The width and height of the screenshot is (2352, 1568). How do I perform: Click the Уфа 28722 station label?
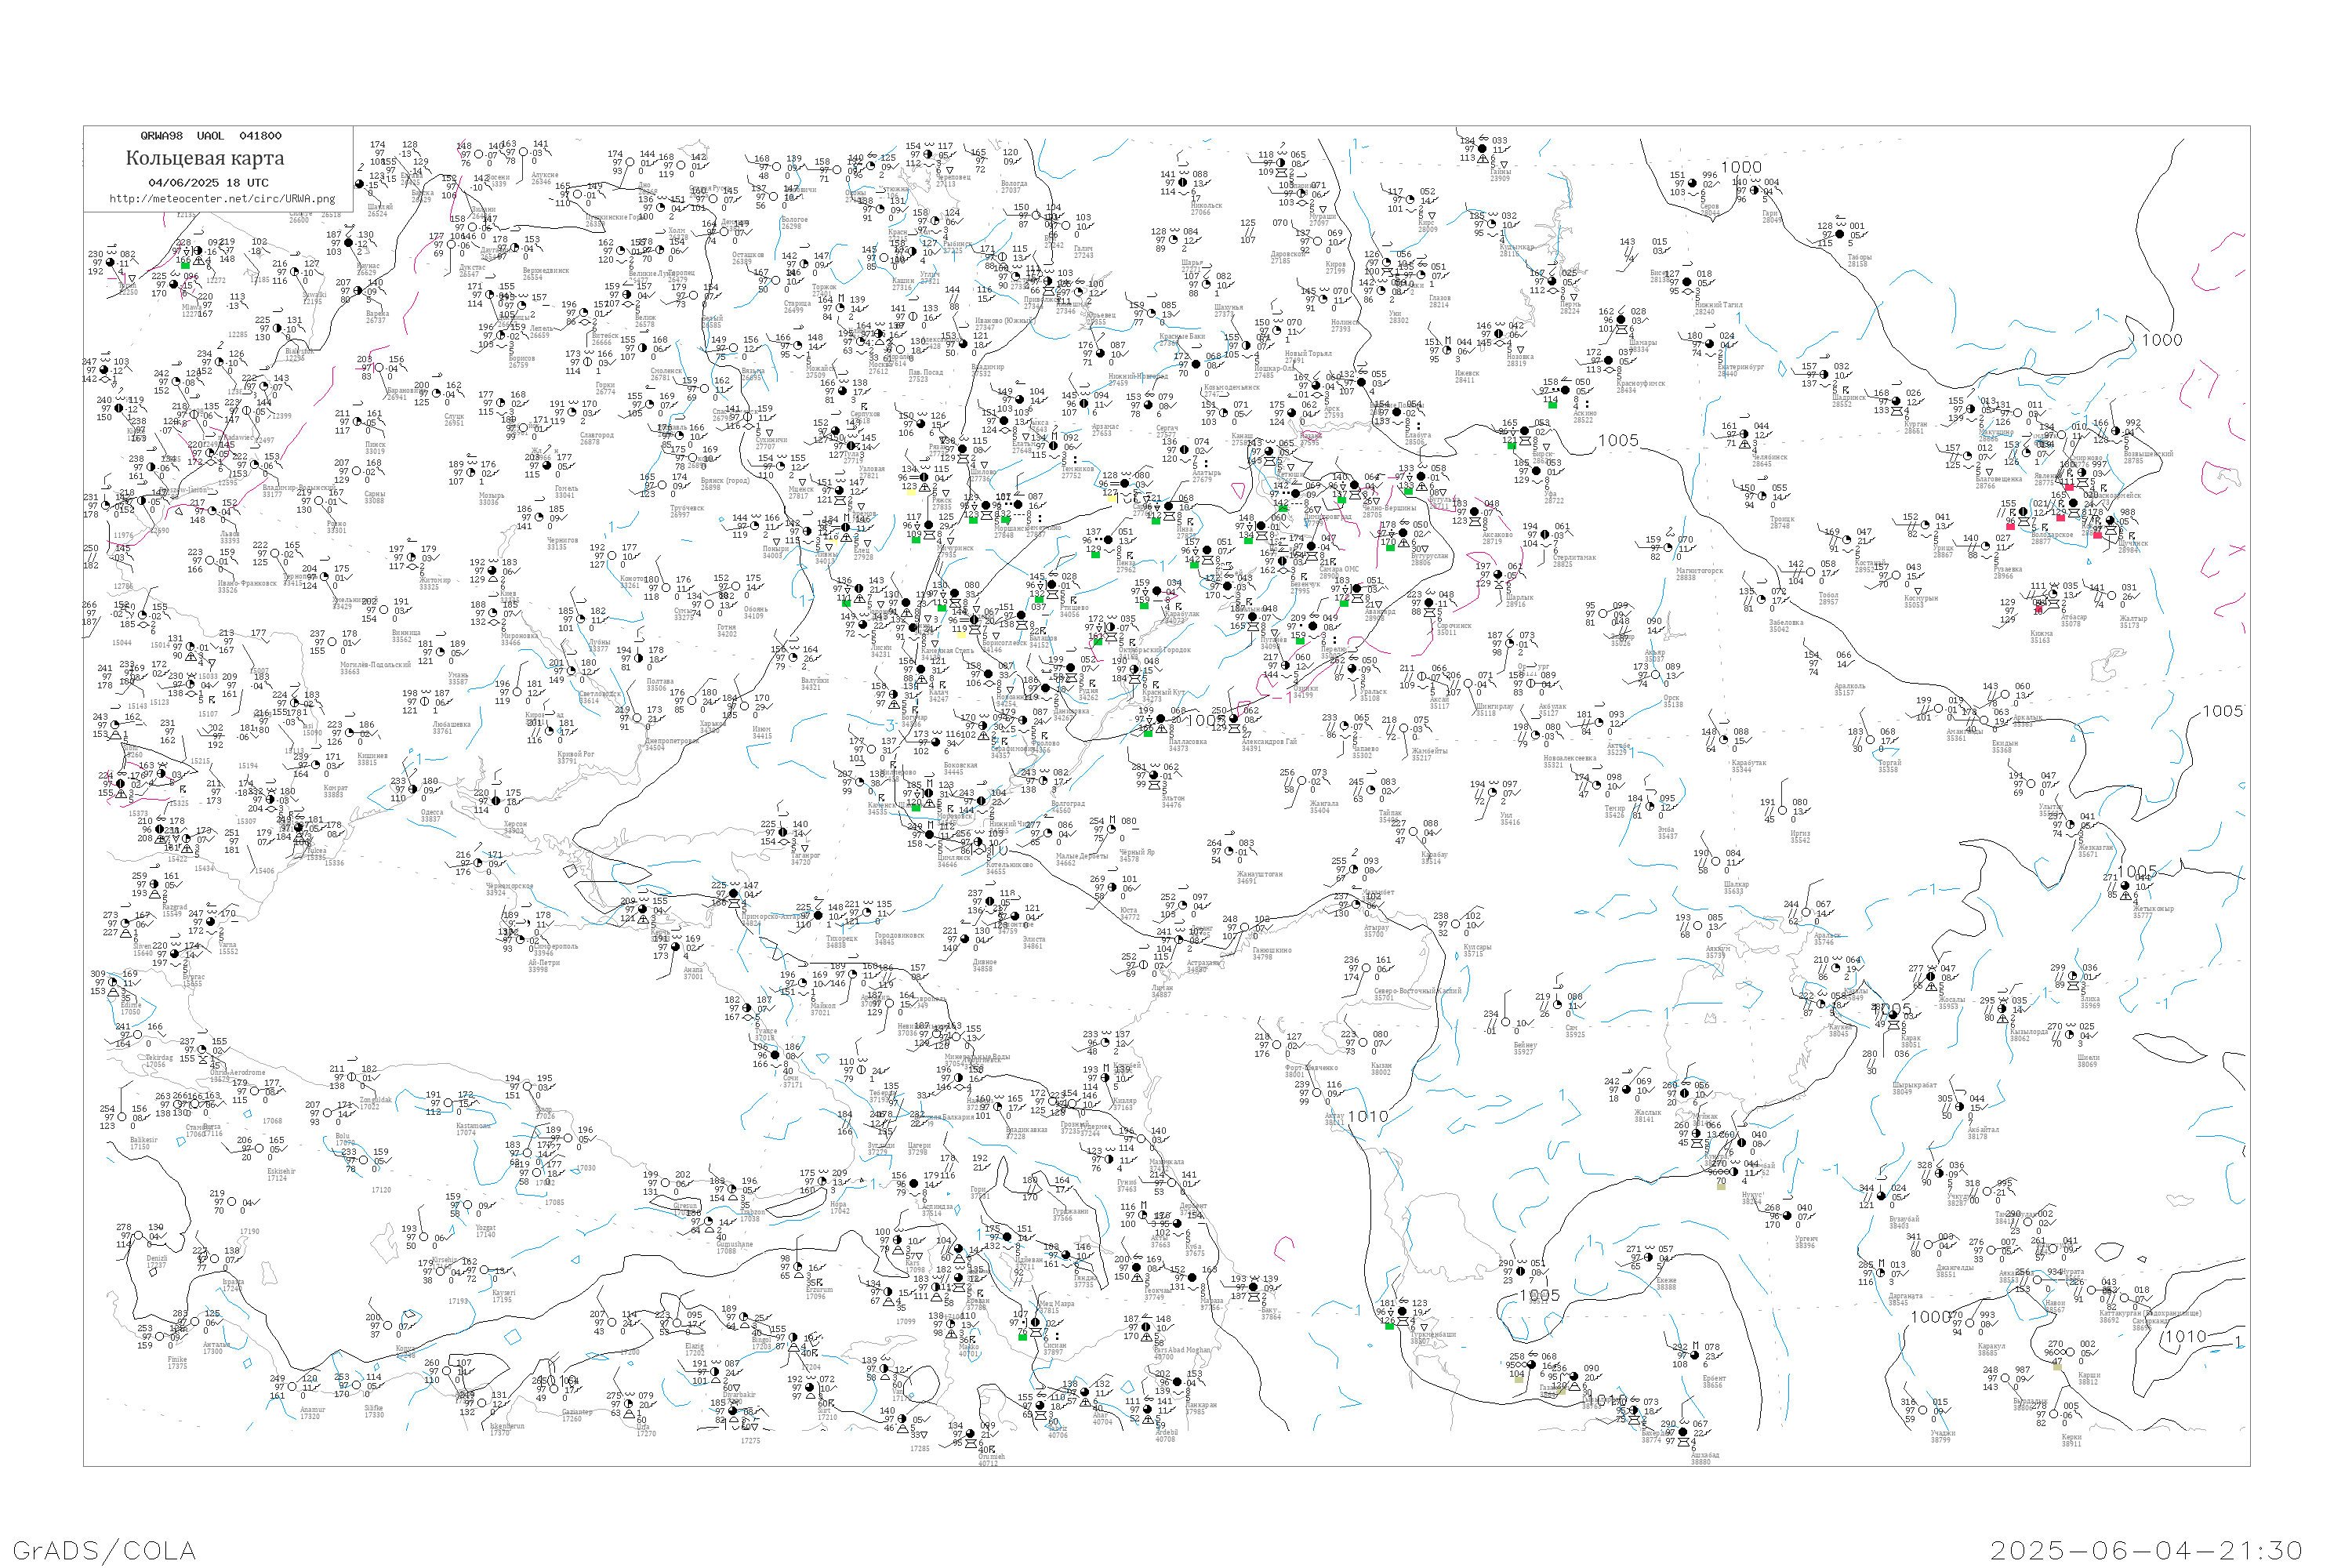(x=1553, y=497)
